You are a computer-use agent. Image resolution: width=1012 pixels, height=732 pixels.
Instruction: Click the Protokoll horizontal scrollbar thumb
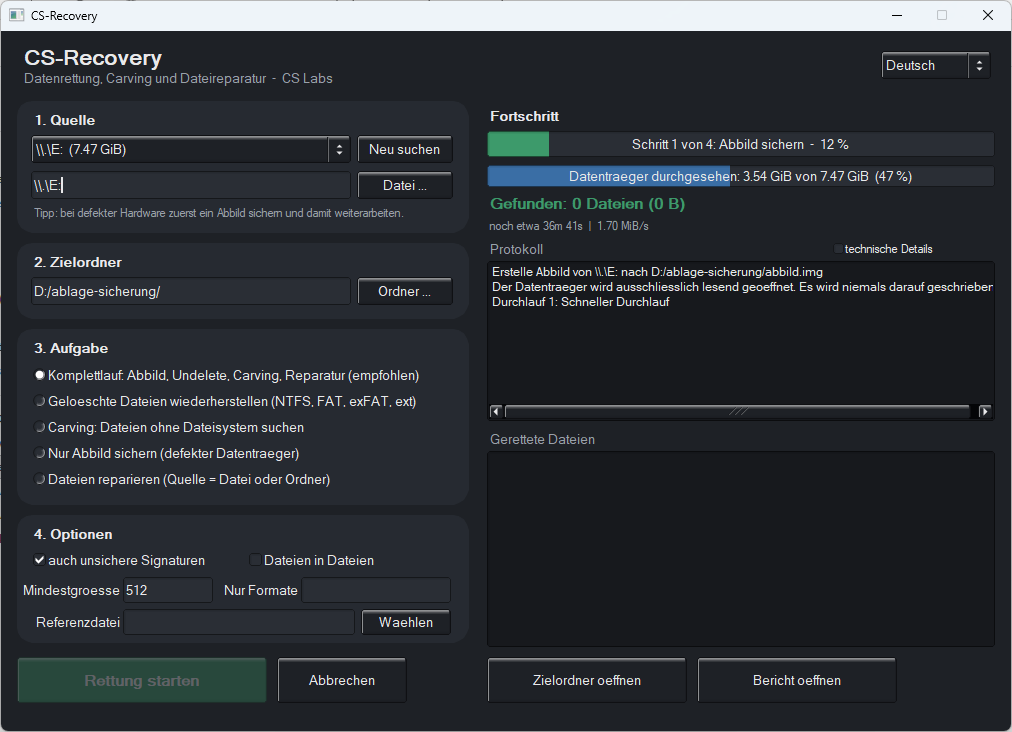738,411
